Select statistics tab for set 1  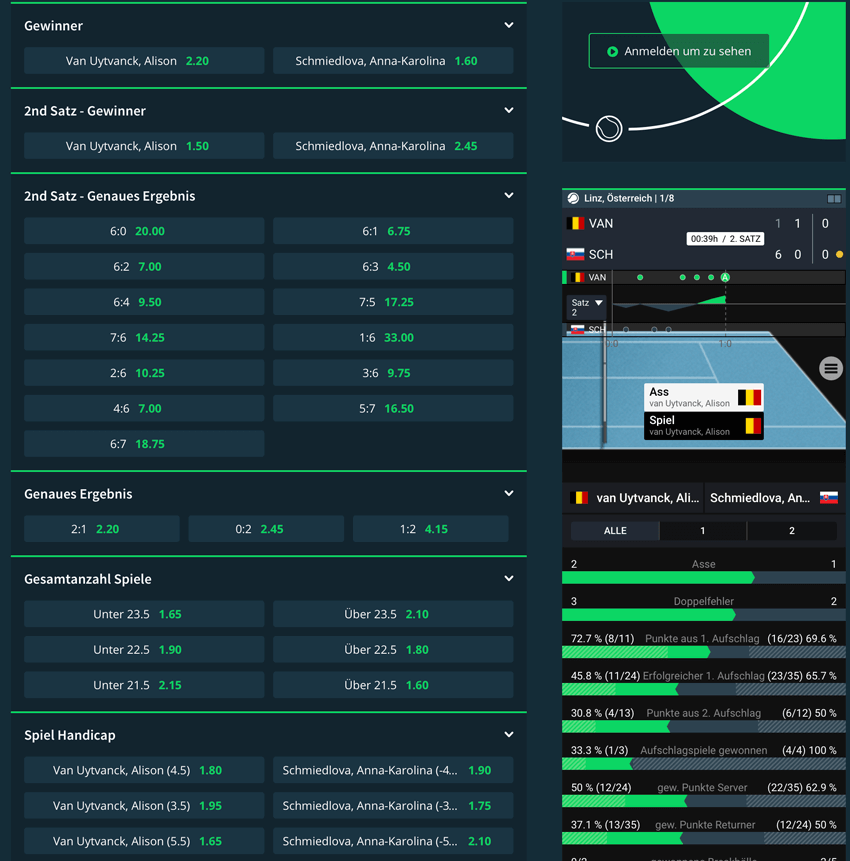703,530
